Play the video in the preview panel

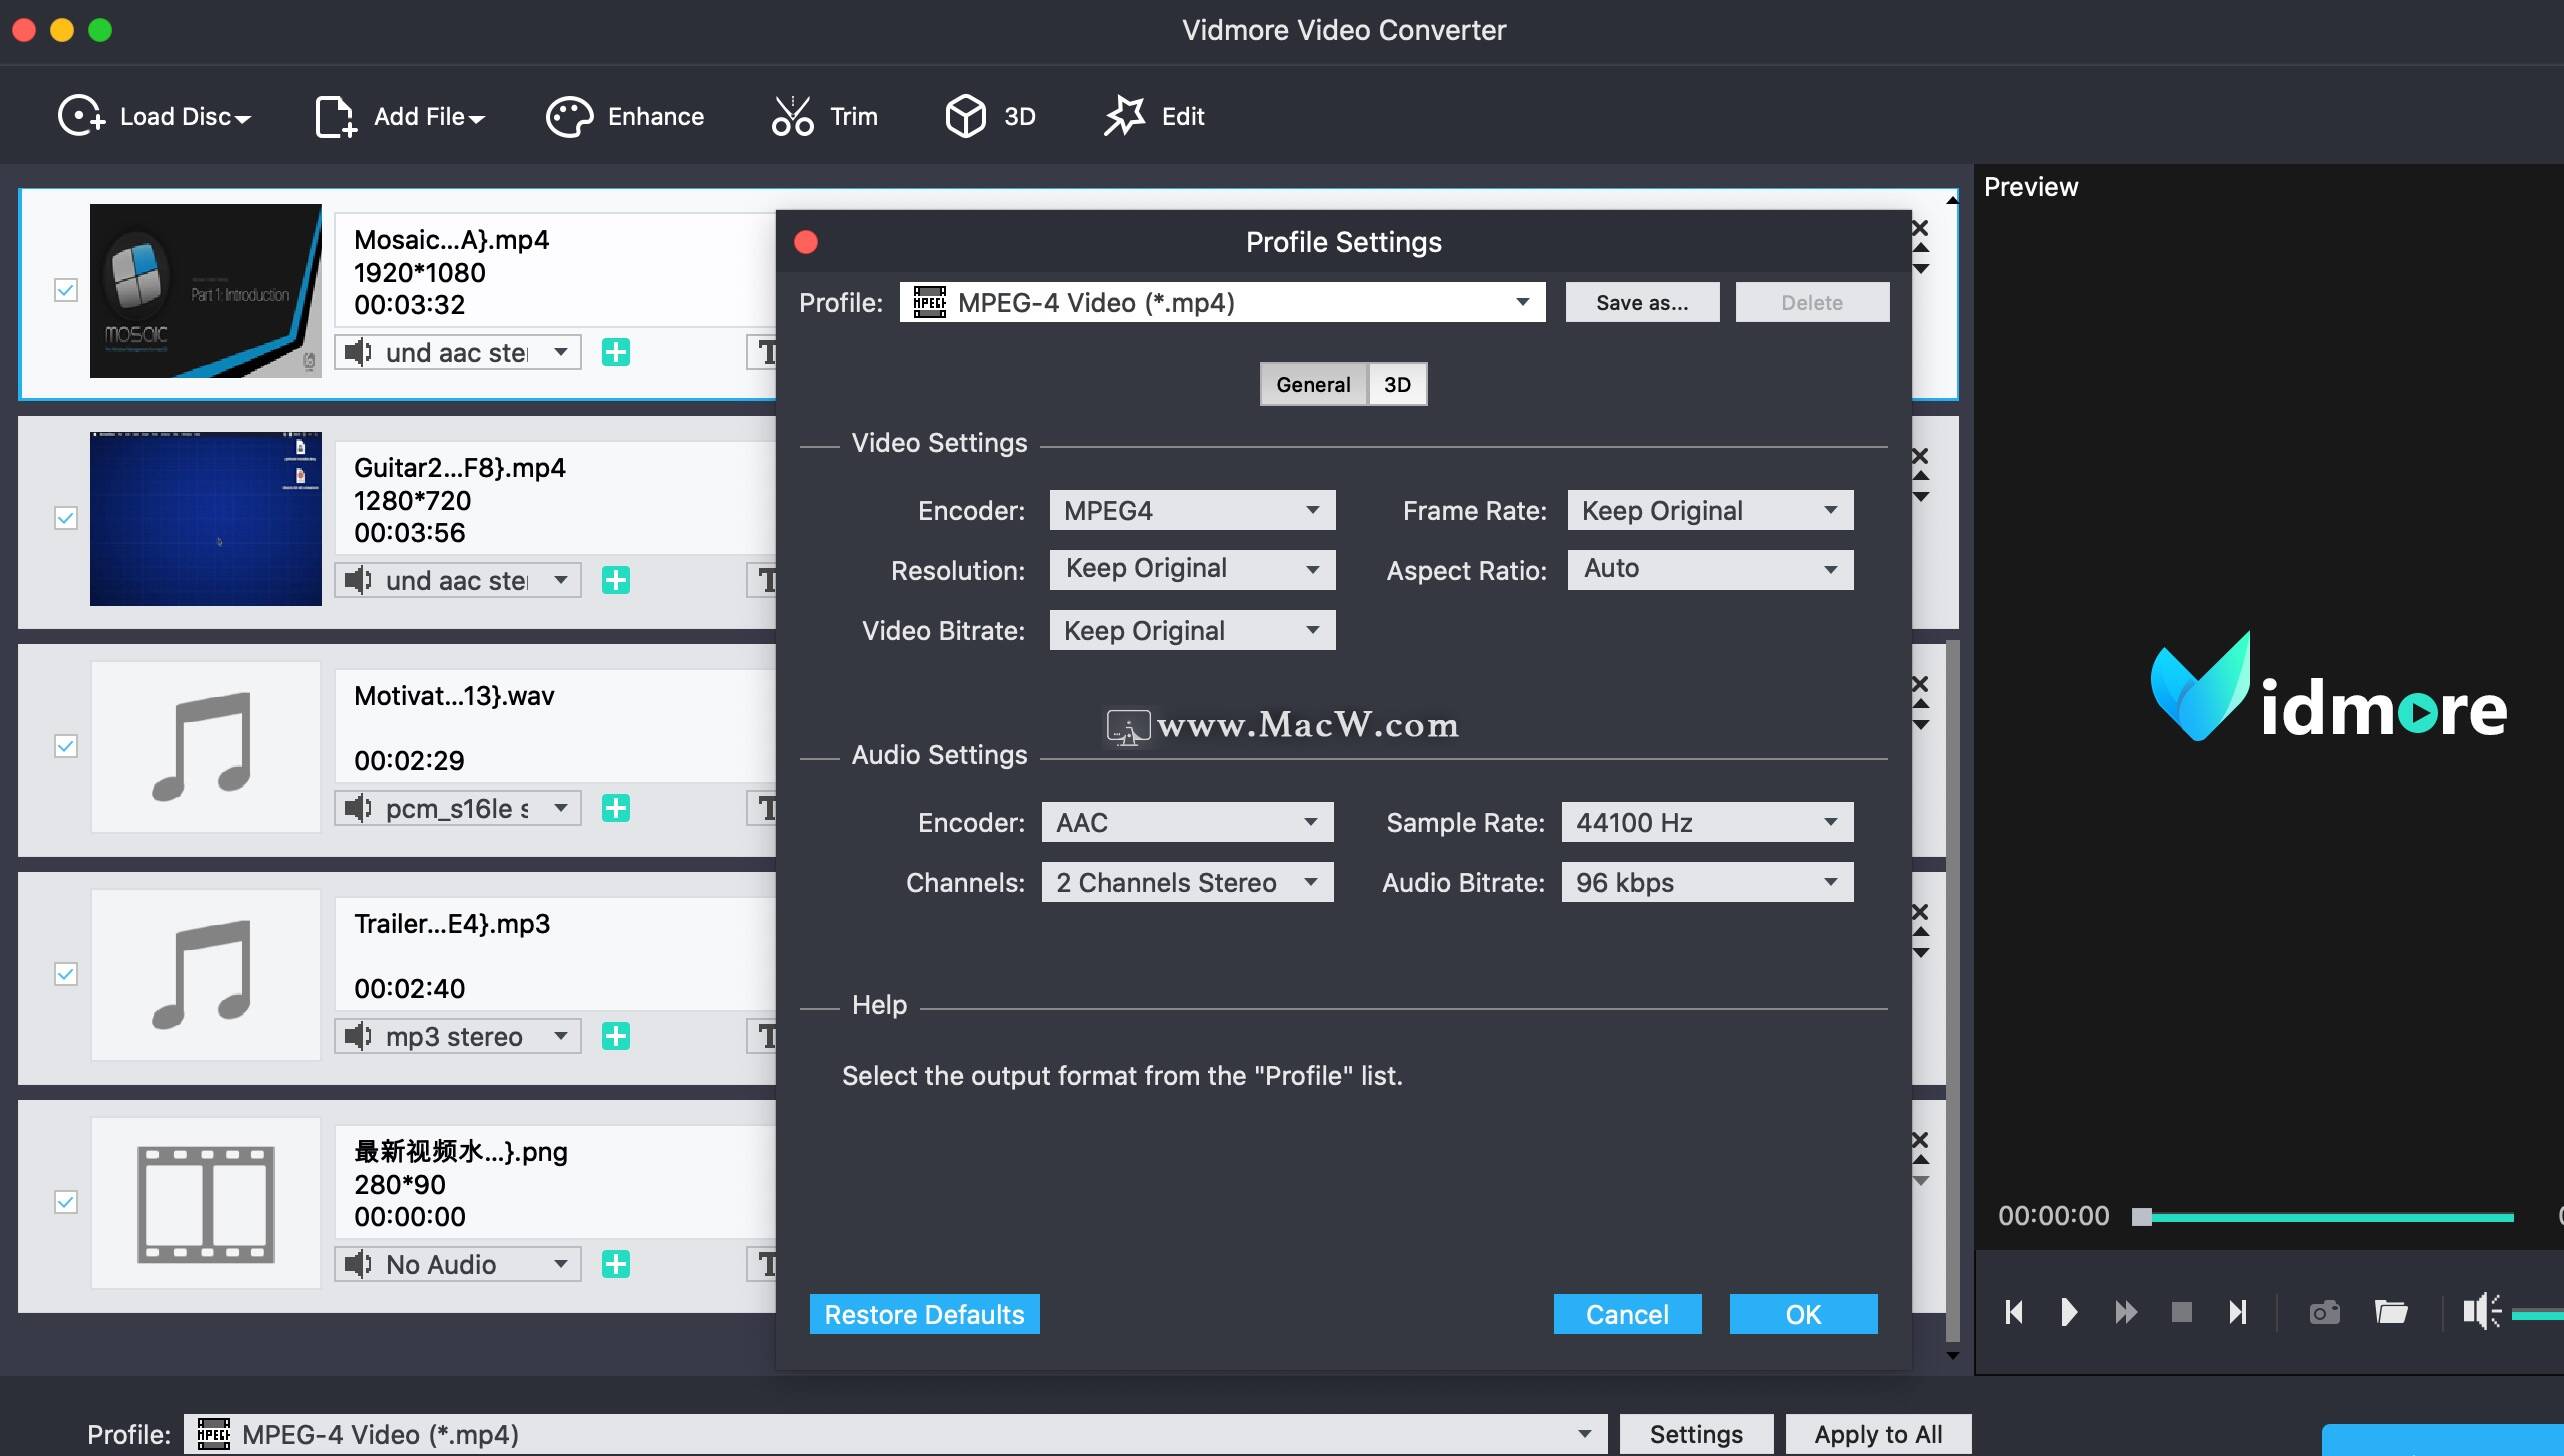pos(2068,1311)
